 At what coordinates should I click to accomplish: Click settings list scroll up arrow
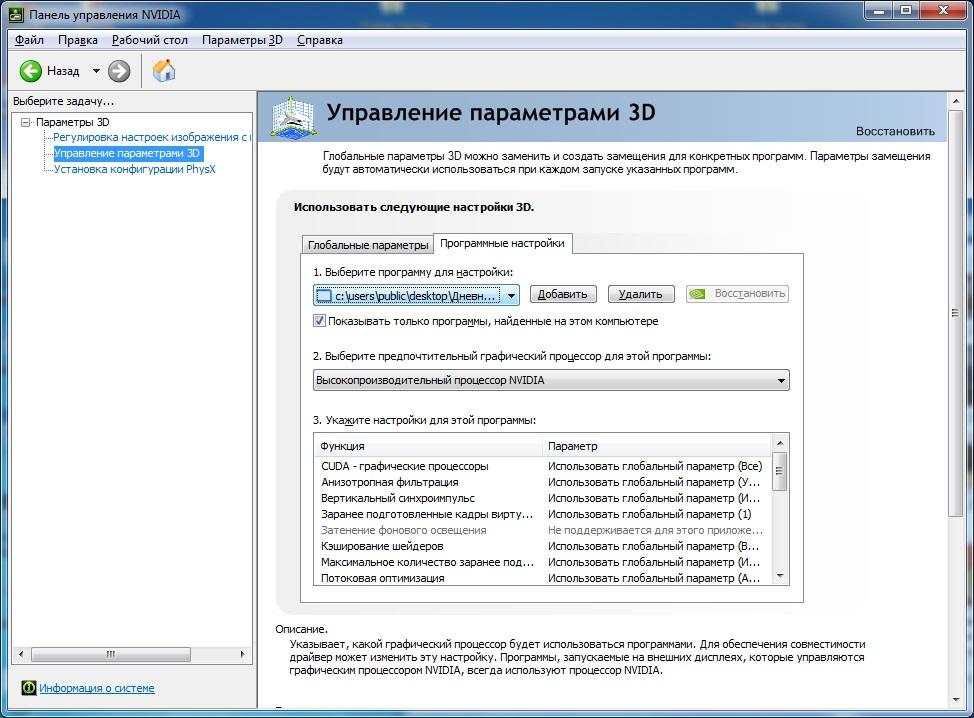780,443
